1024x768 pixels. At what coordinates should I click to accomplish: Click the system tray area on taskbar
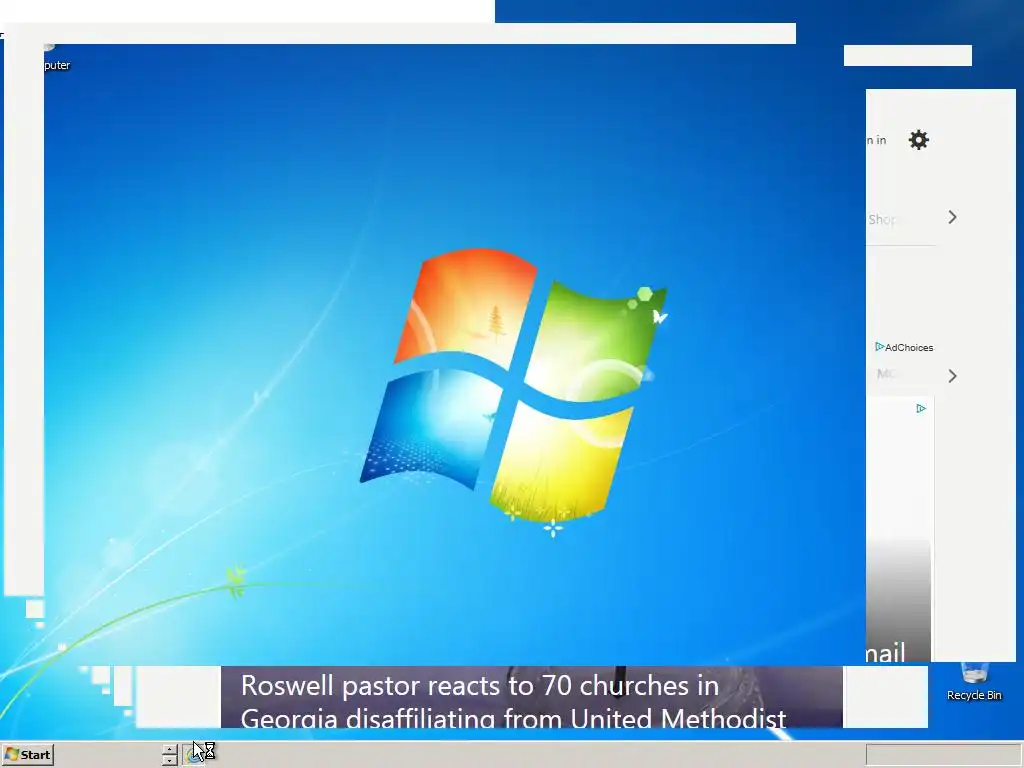pos(943,755)
